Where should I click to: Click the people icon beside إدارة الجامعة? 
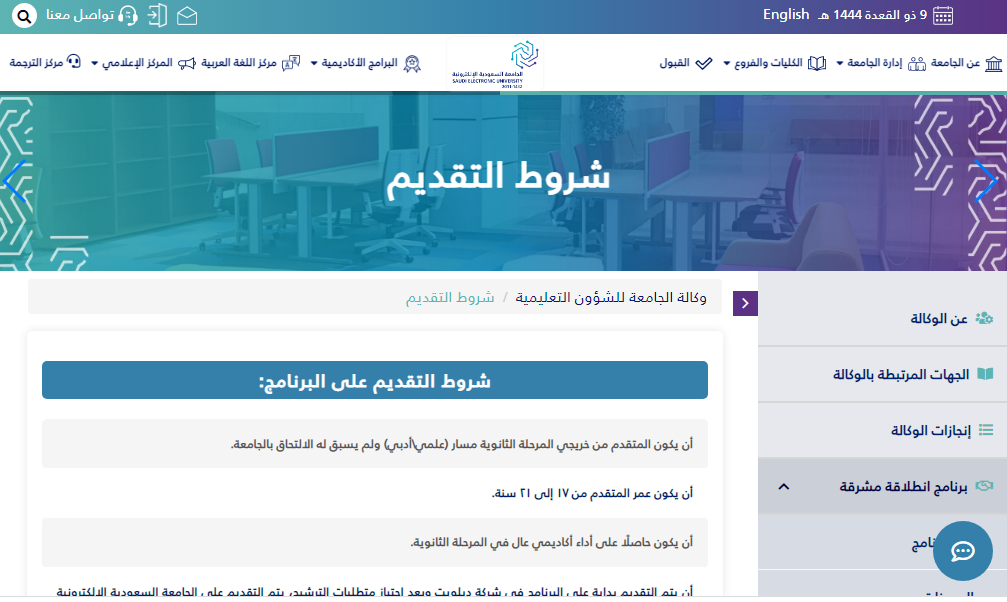917,63
